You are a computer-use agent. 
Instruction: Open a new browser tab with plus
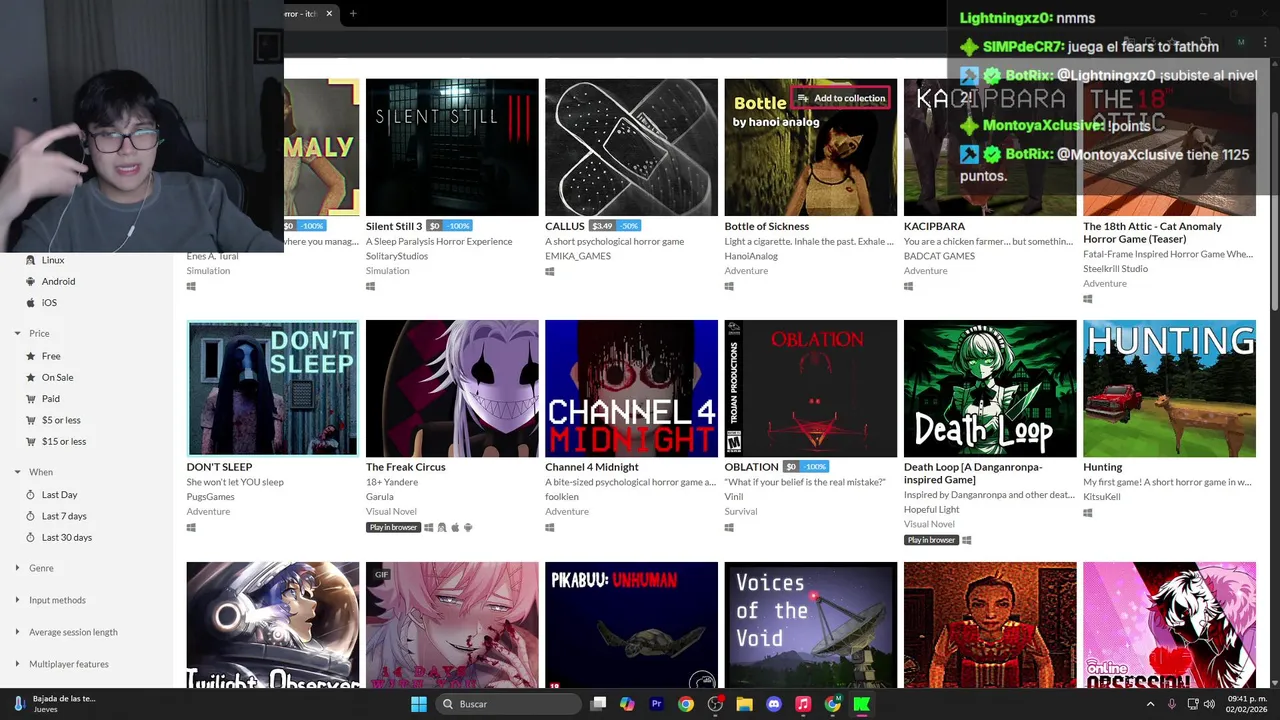[x=353, y=13]
